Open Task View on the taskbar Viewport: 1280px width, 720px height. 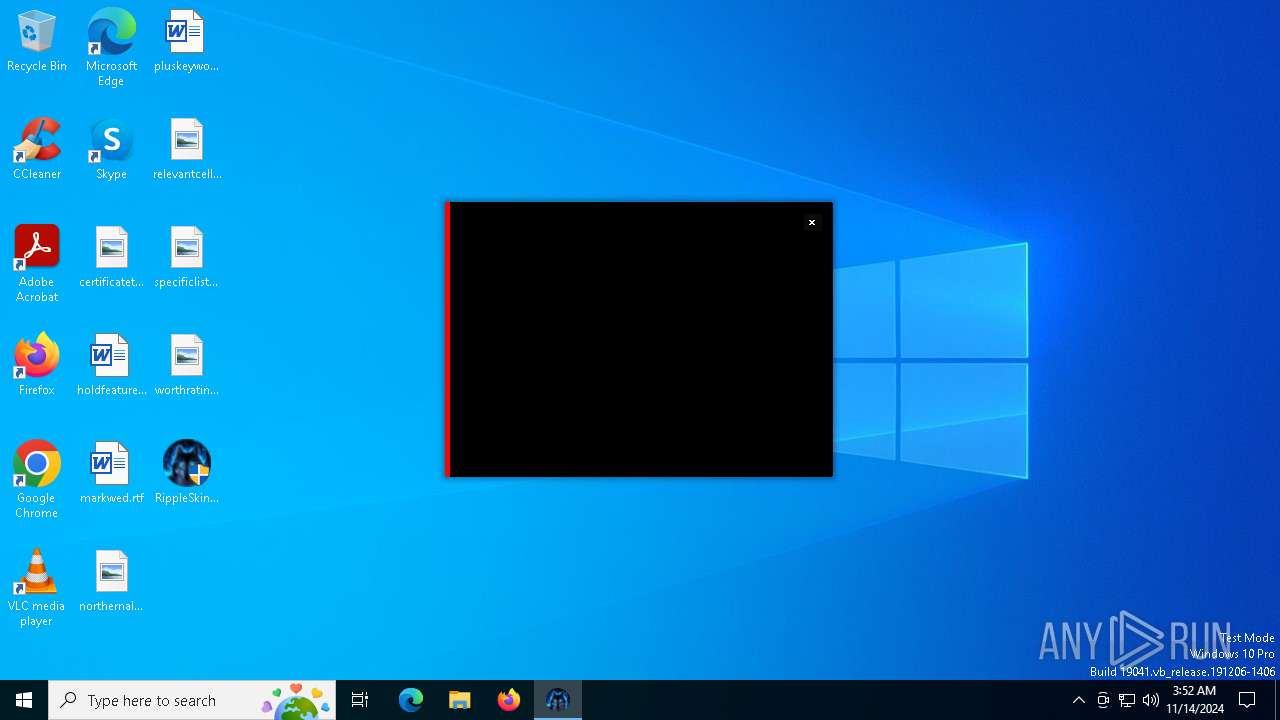(x=360, y=700)
